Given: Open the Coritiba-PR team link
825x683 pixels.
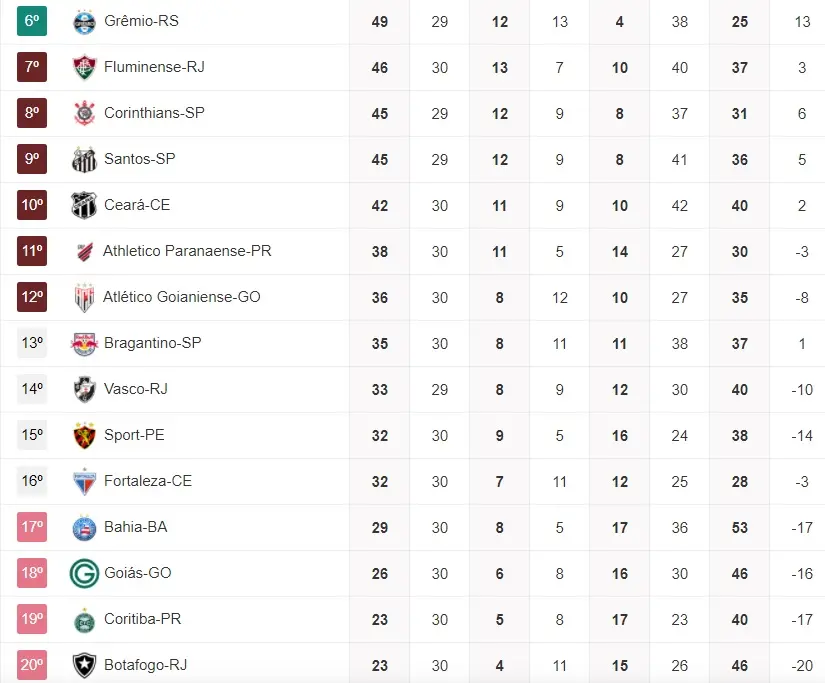Looking at the screenshot, I should tap(142, 619).
